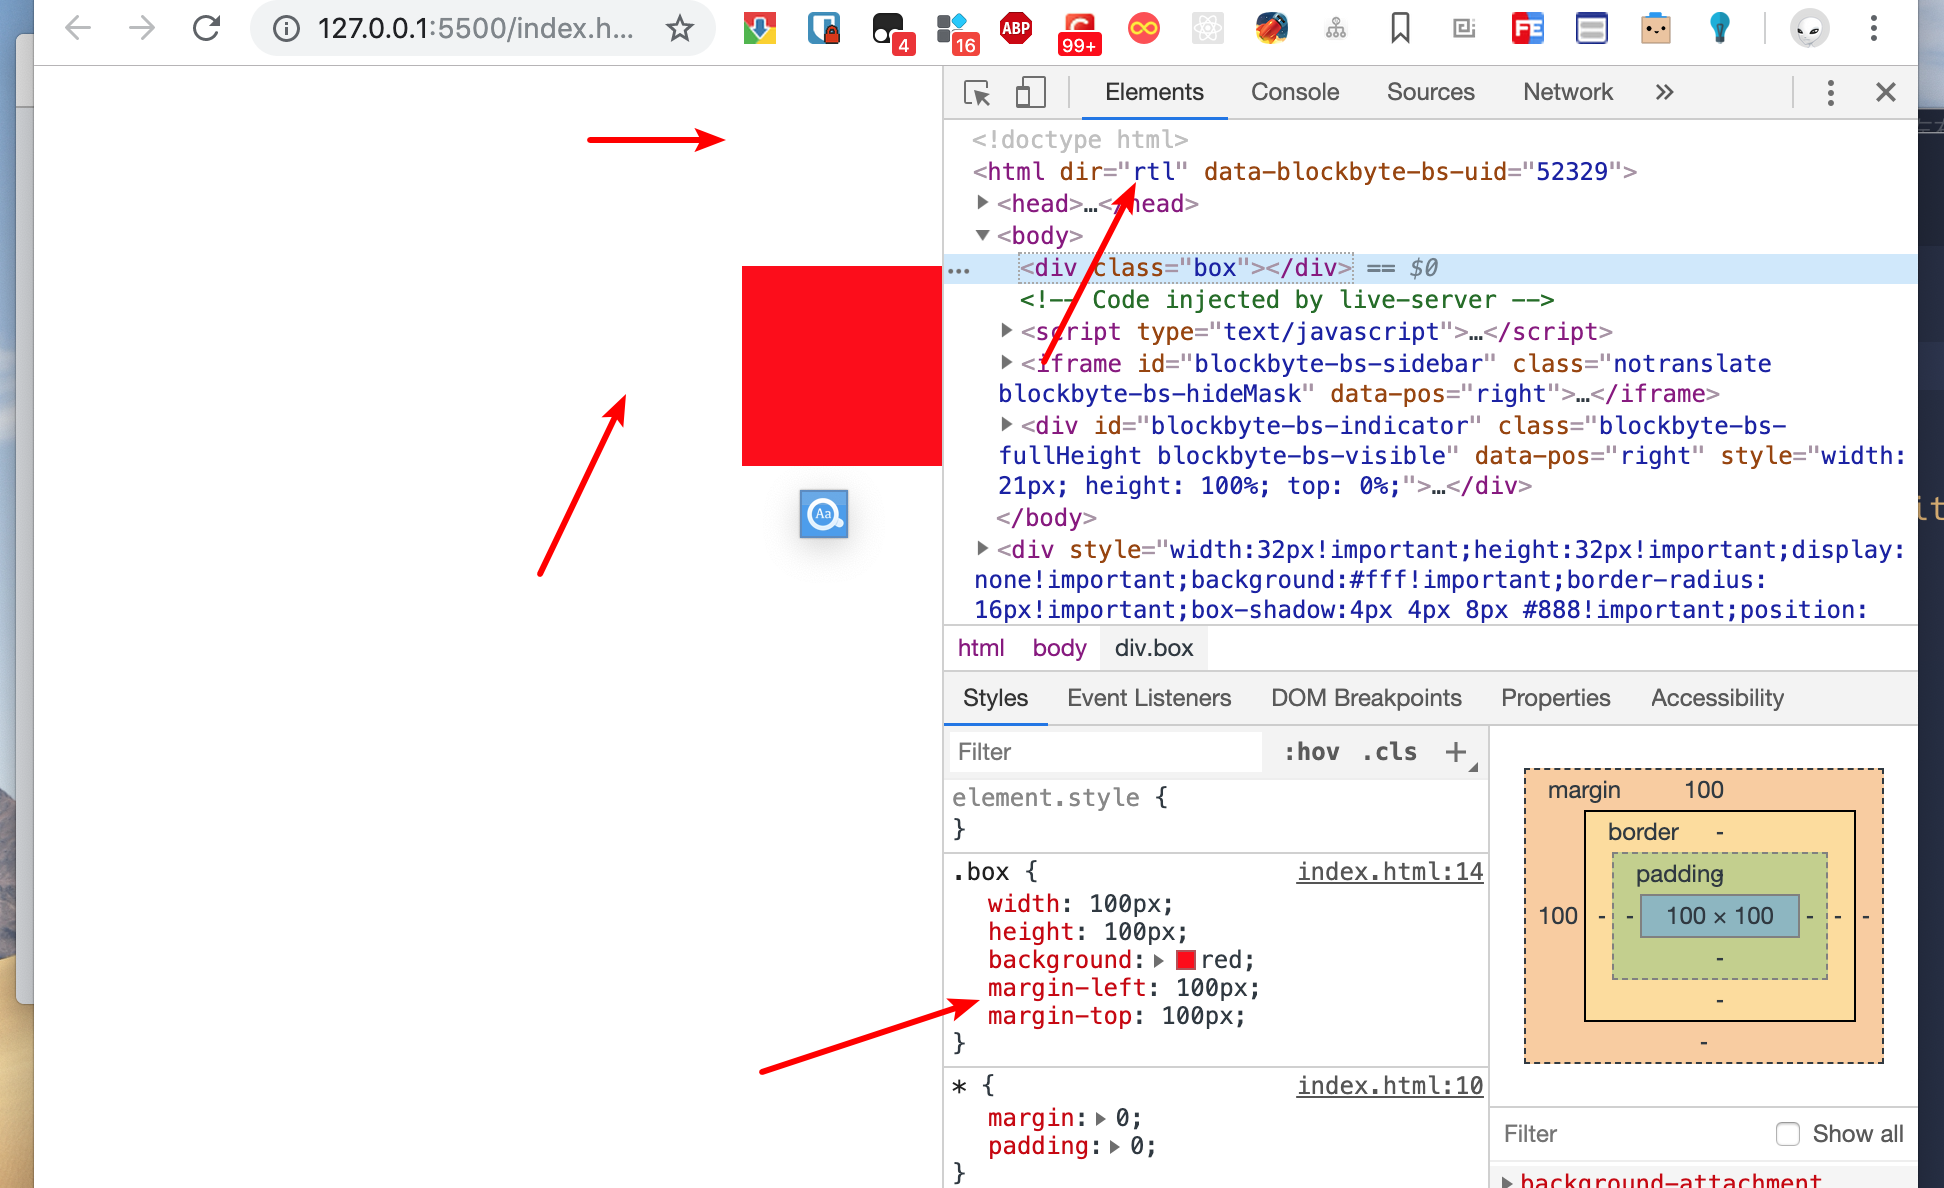
Task: Reload the page with refresh icon
Action: (x=206, y=28)
